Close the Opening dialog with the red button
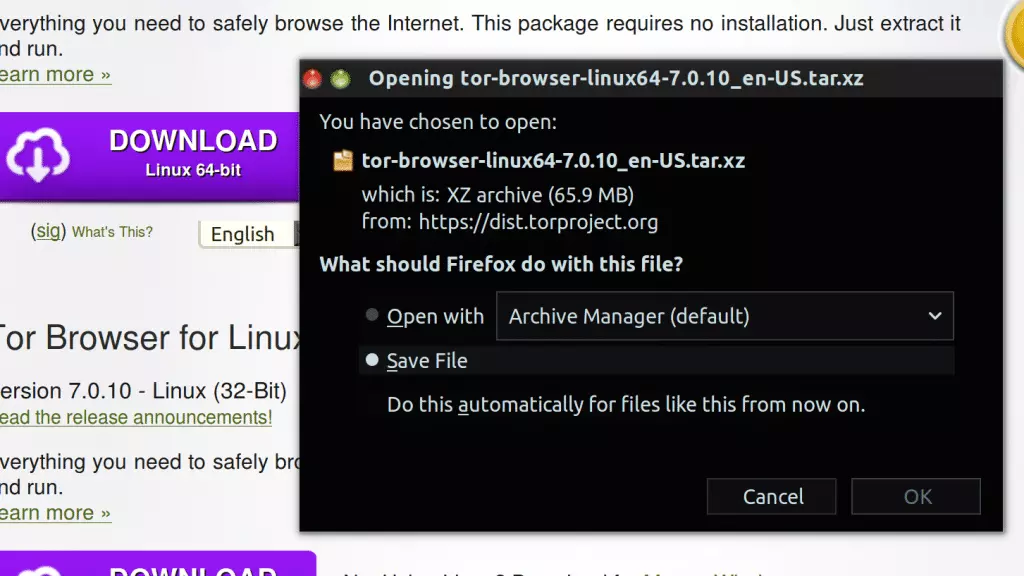Image resolution: width=1024 pixels, height=576 pixels. (313, 78)
